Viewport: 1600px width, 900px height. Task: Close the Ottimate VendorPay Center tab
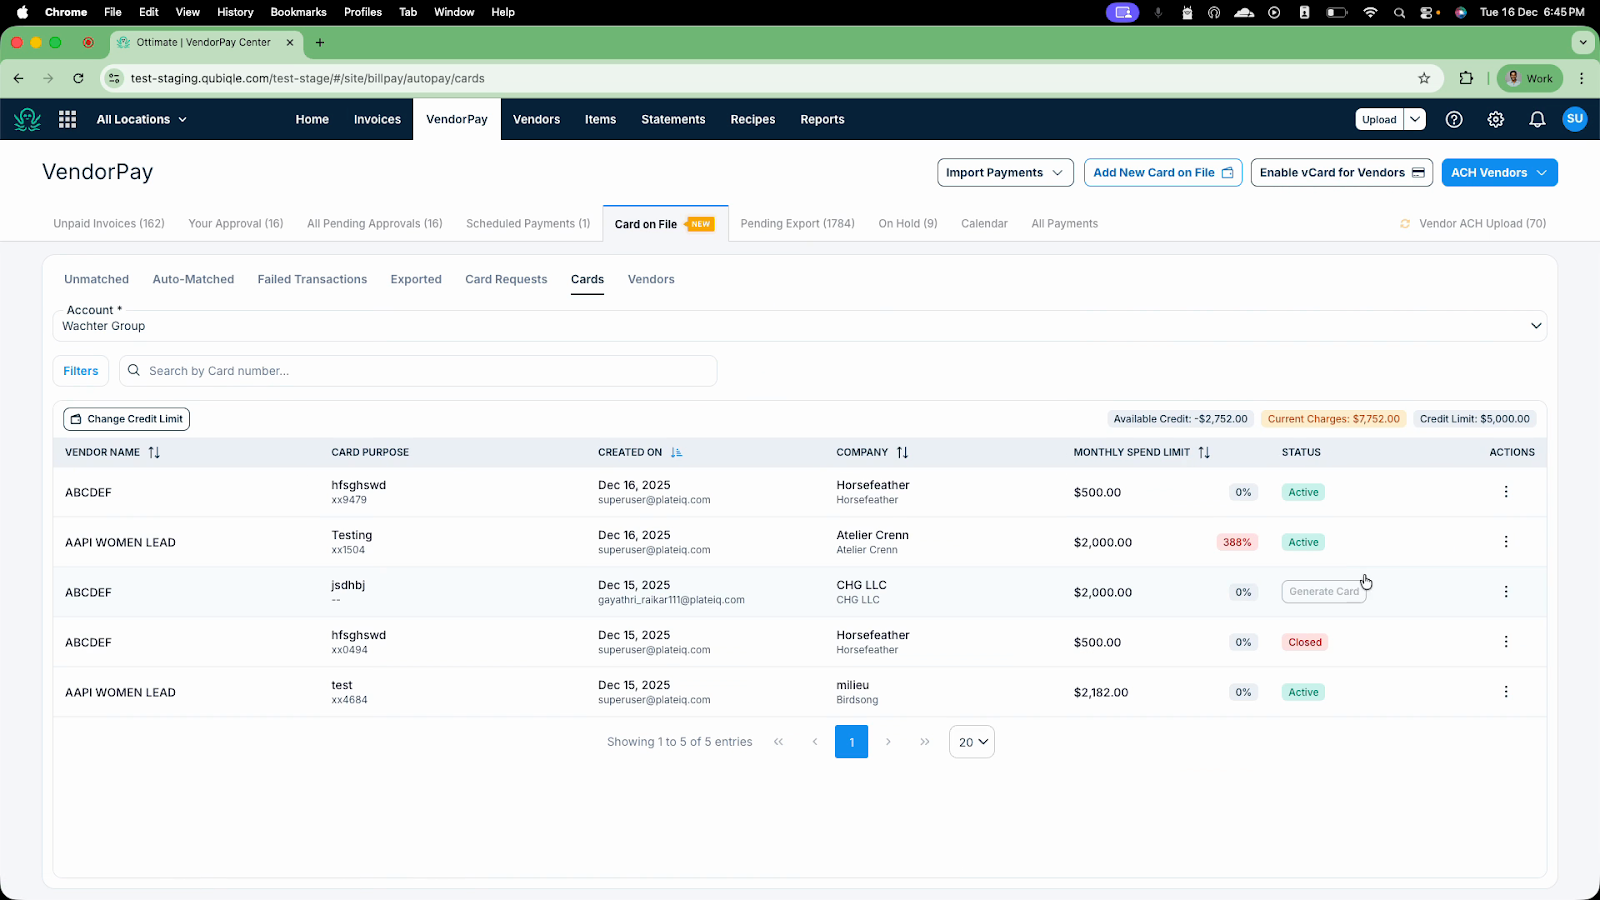[290, 42]
